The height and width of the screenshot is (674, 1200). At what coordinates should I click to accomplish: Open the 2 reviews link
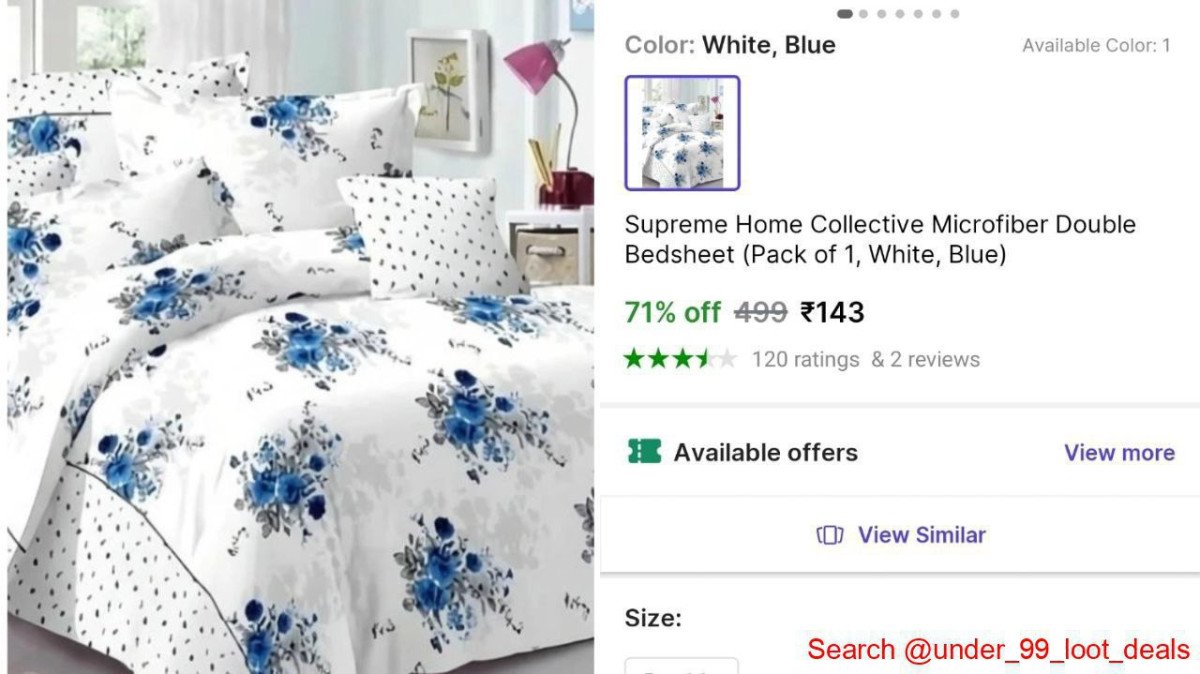click(925, 359)
